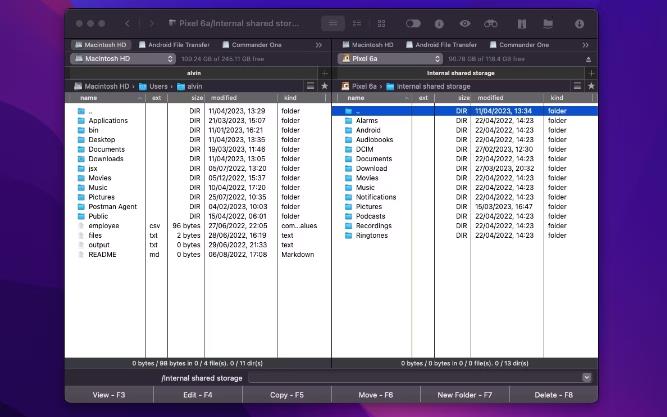Select the employee csv file

[x=198, y=226]
